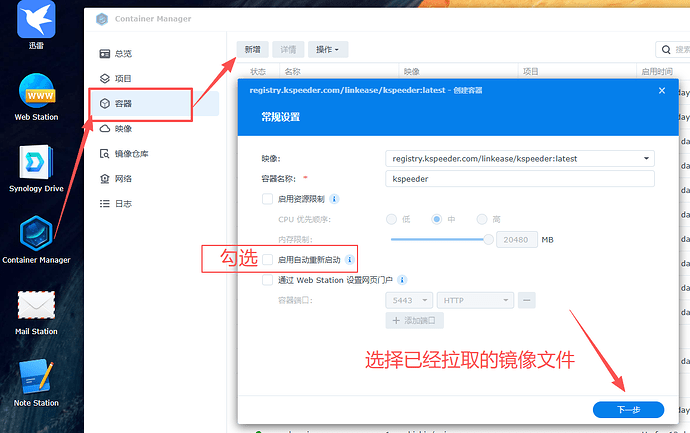The width and height of the screenshot is (690, 433).
Task: Tick 通过 Web Station 设置网页门户 checkbox
Action: pos(267,280)
